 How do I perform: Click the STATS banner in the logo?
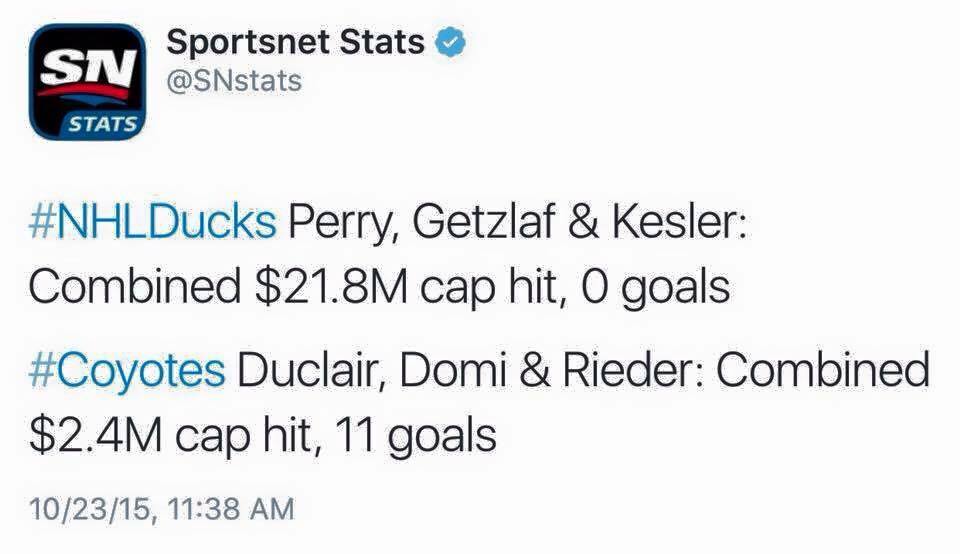point(102,124)
